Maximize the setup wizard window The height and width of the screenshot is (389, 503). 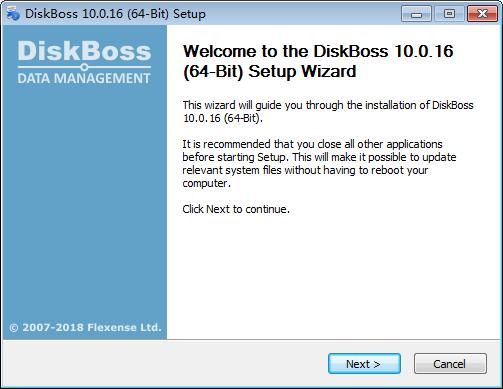click(x=449, y=14)
